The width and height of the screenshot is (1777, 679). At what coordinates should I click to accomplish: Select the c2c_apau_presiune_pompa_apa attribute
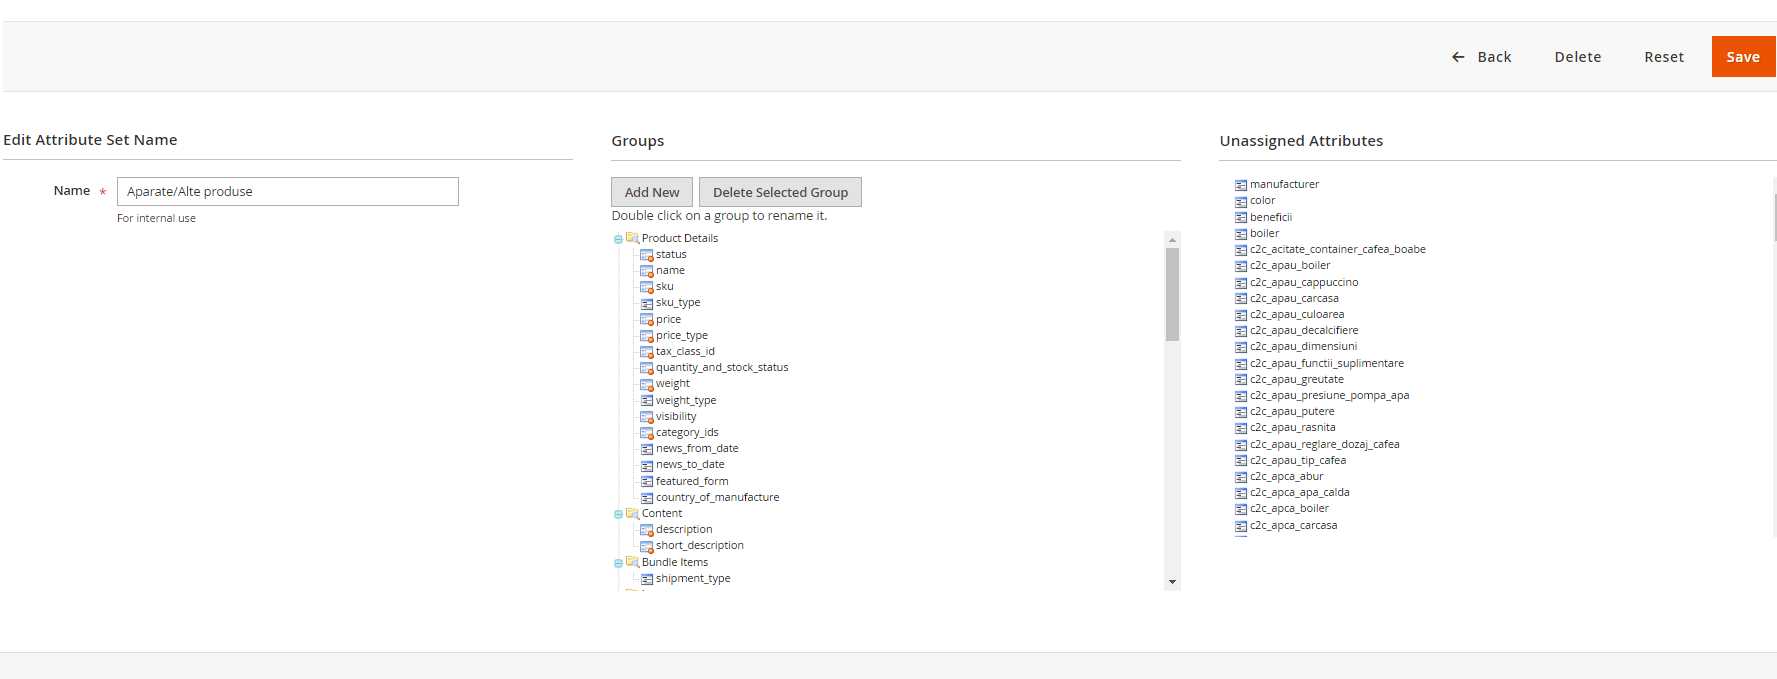point(1330,395)
